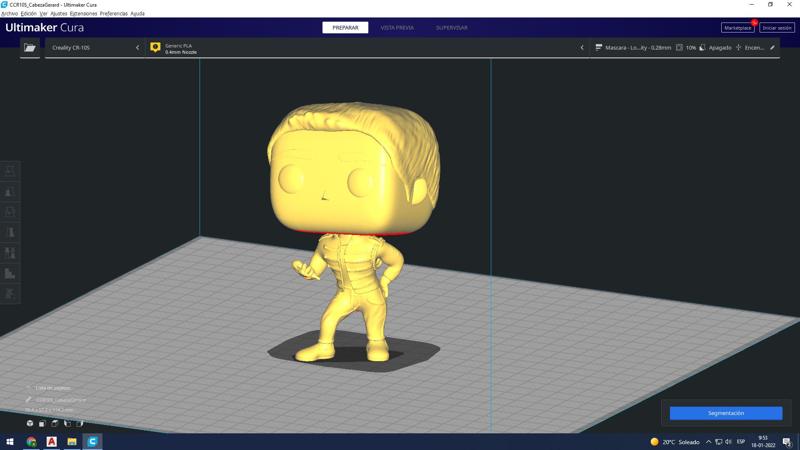The width and height of the screenshot is (800, 450).
Task: Click the edit pencil next to model name
Action: tap(28, 399)
